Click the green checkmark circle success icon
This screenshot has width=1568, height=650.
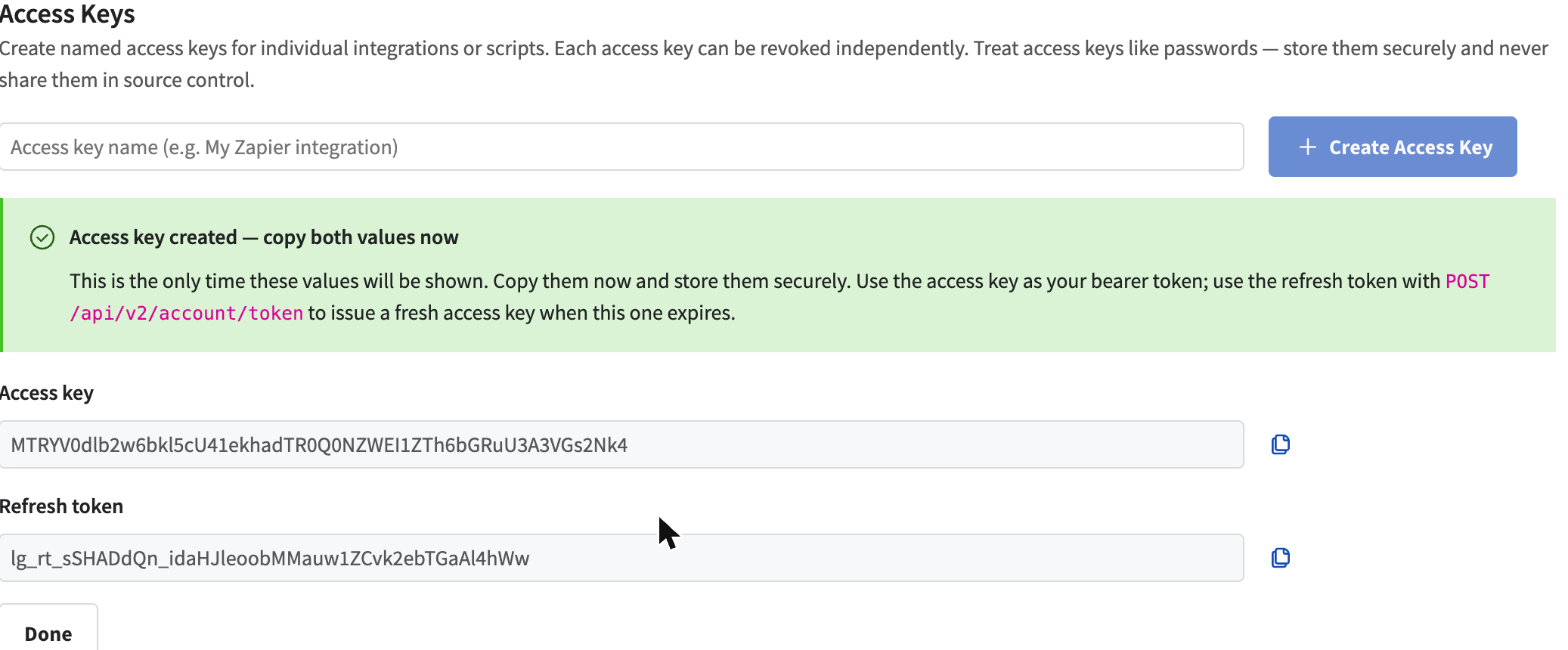coord(42,237)
